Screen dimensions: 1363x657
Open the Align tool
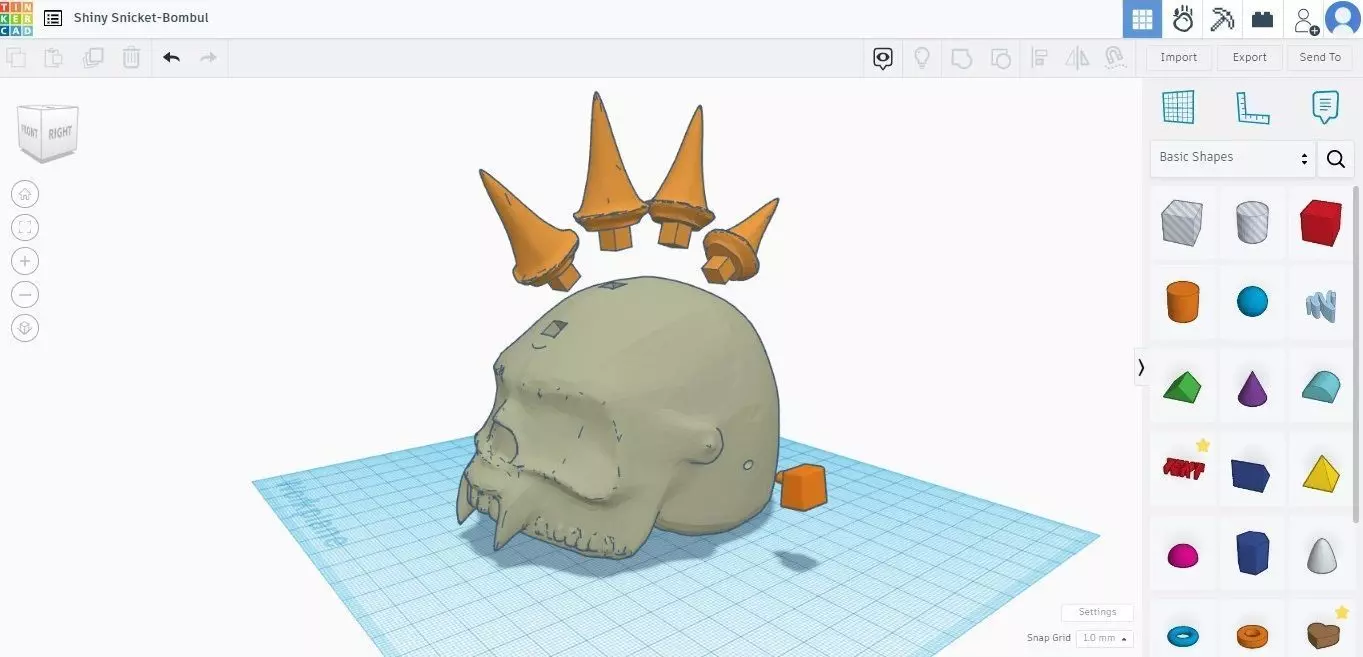(1039, 58)
